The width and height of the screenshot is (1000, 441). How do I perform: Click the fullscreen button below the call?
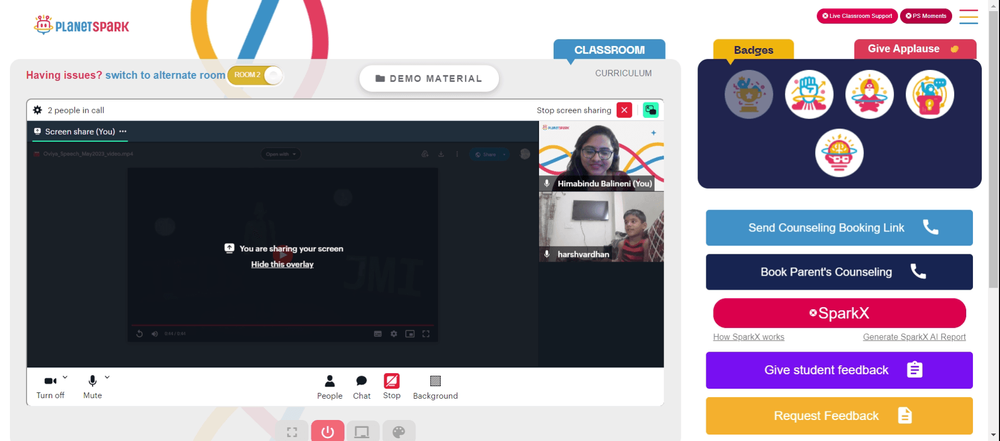[x=292, y=431]
